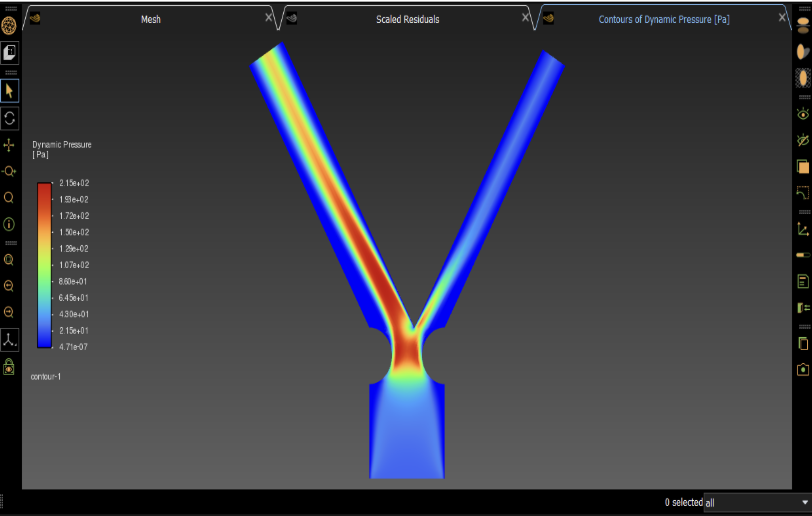812x516 pixels.
Task: Toggle the ground grid plane icon
Action: point(803,78)
